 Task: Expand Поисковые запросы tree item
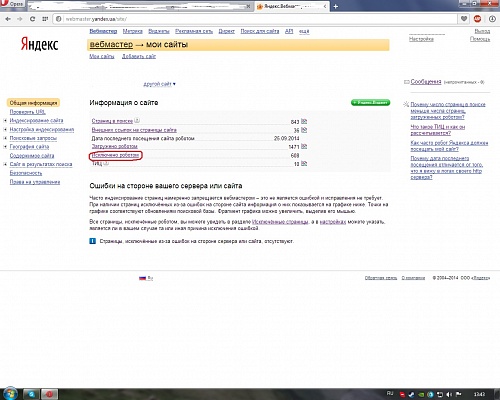(5, 138)
